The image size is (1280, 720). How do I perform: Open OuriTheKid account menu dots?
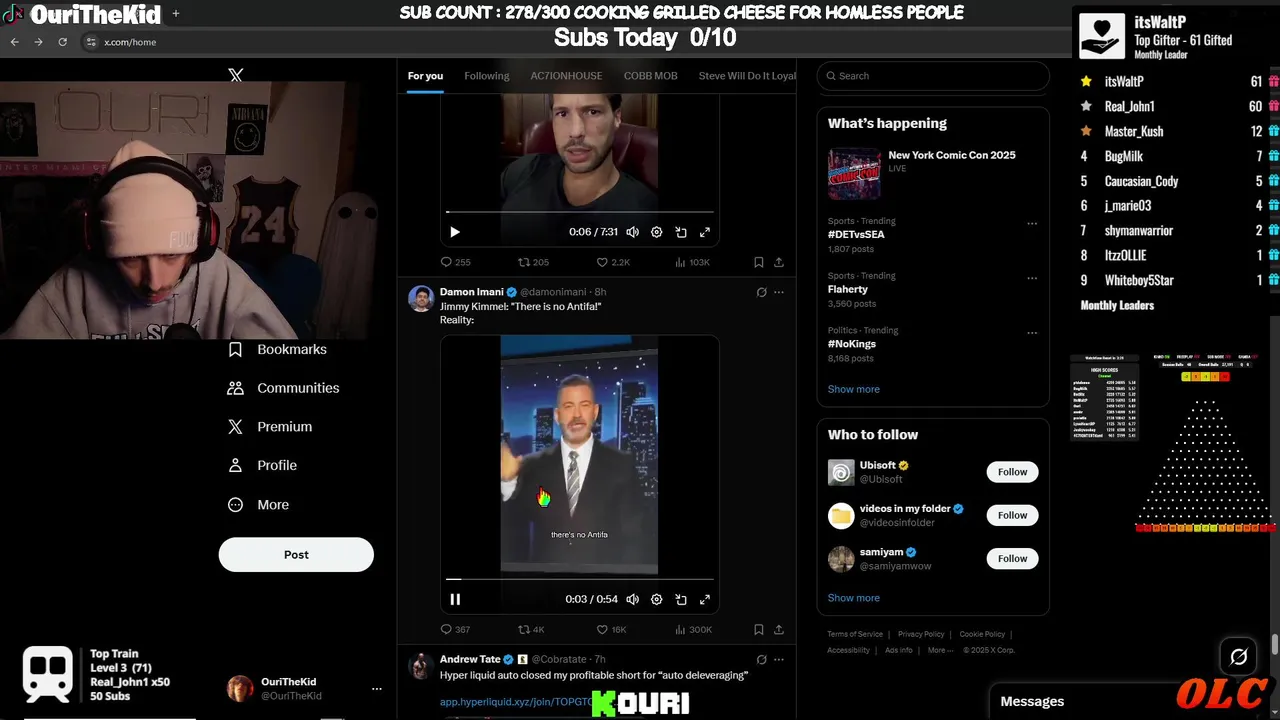pyautogui.click(x=377, y=689)
